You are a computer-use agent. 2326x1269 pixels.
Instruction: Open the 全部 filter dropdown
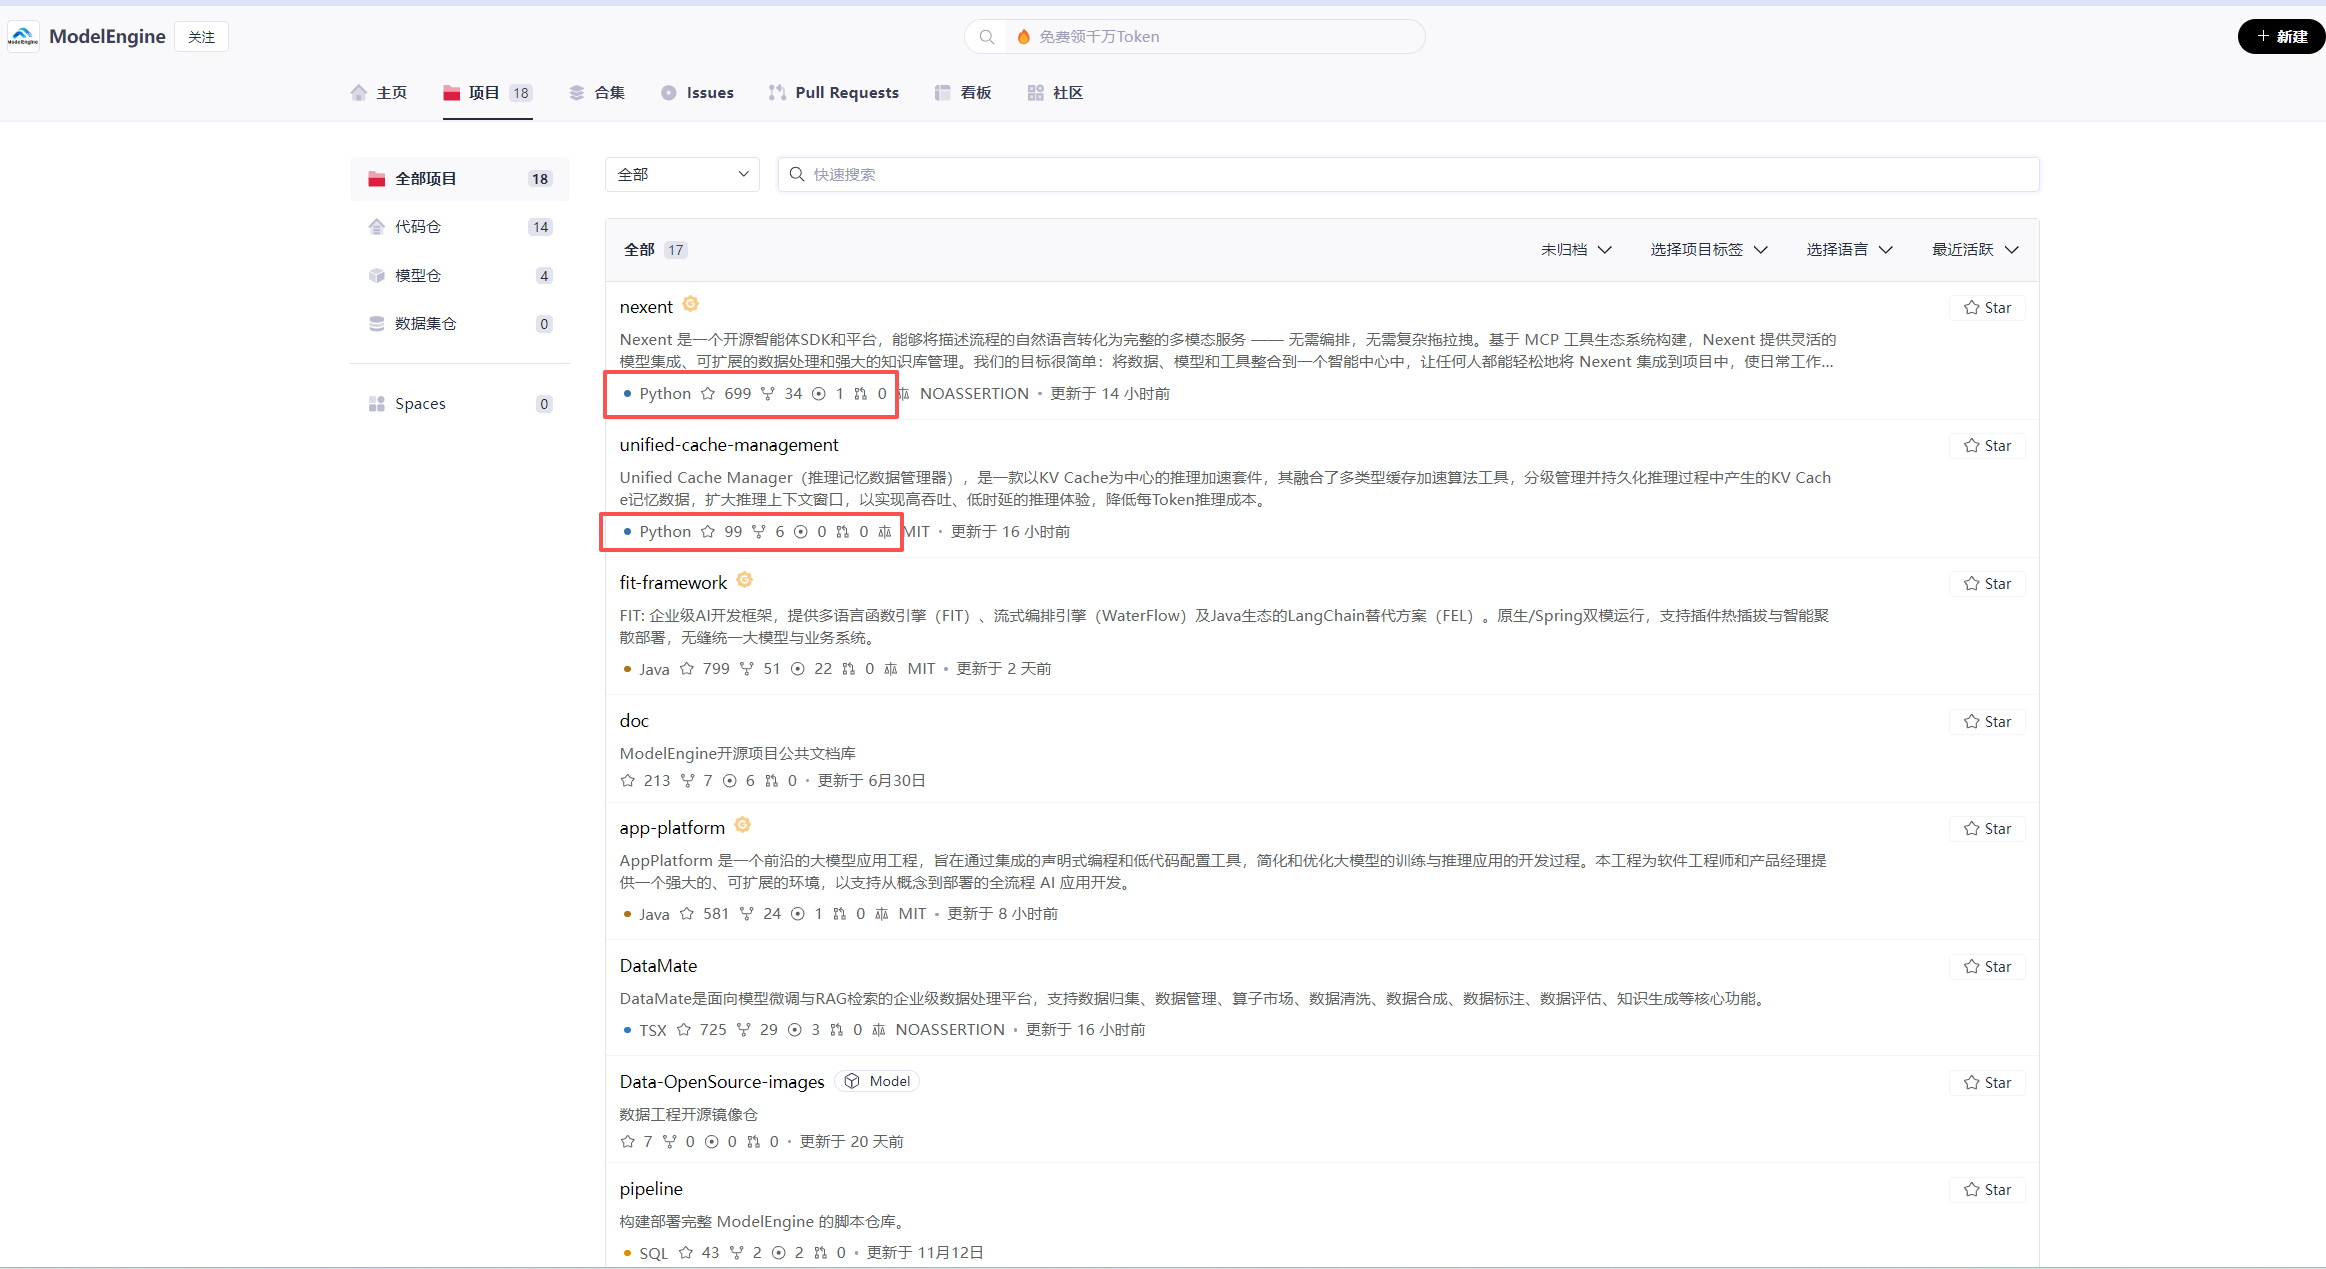pos(682,174)
